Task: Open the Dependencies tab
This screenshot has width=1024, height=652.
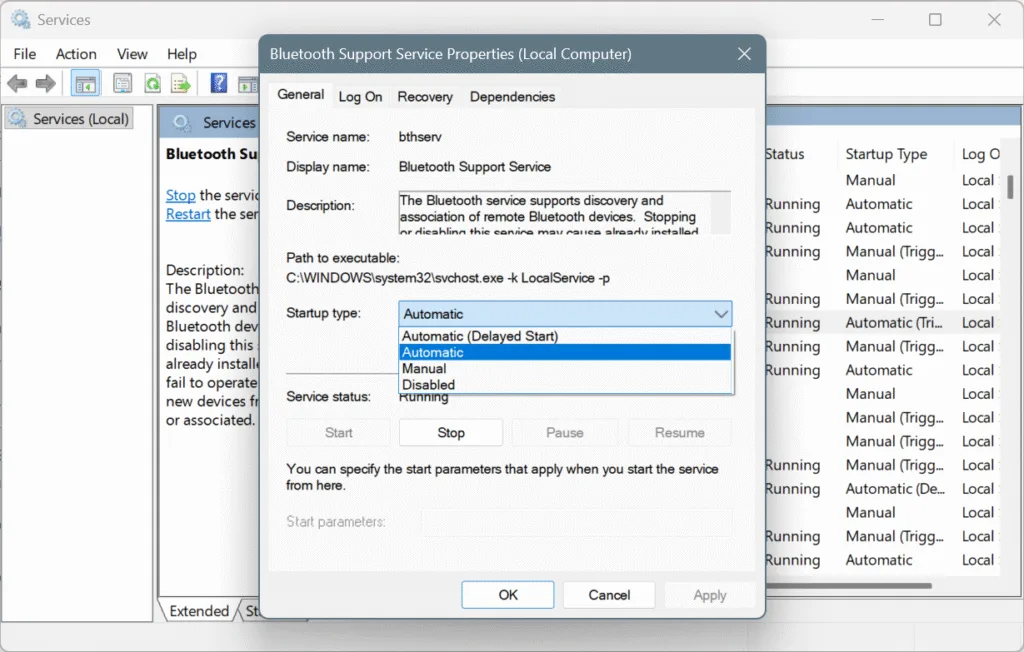Action: pos(512,96)
